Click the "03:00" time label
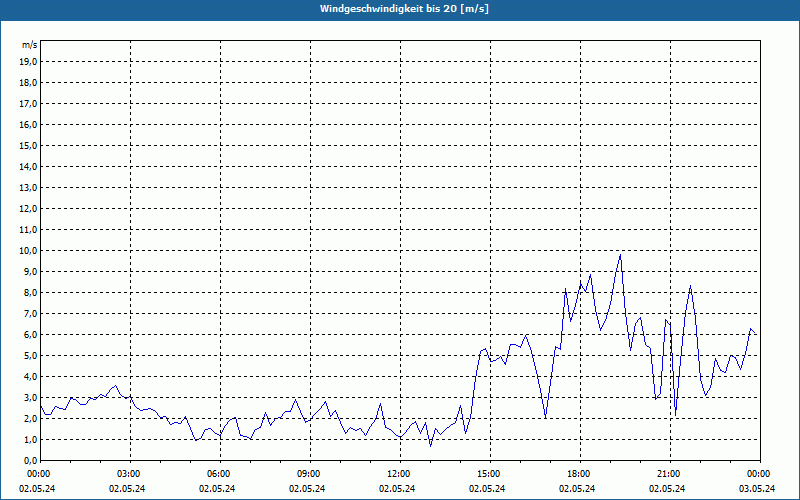Screen dimensions: 800x500 pos(128,474)
